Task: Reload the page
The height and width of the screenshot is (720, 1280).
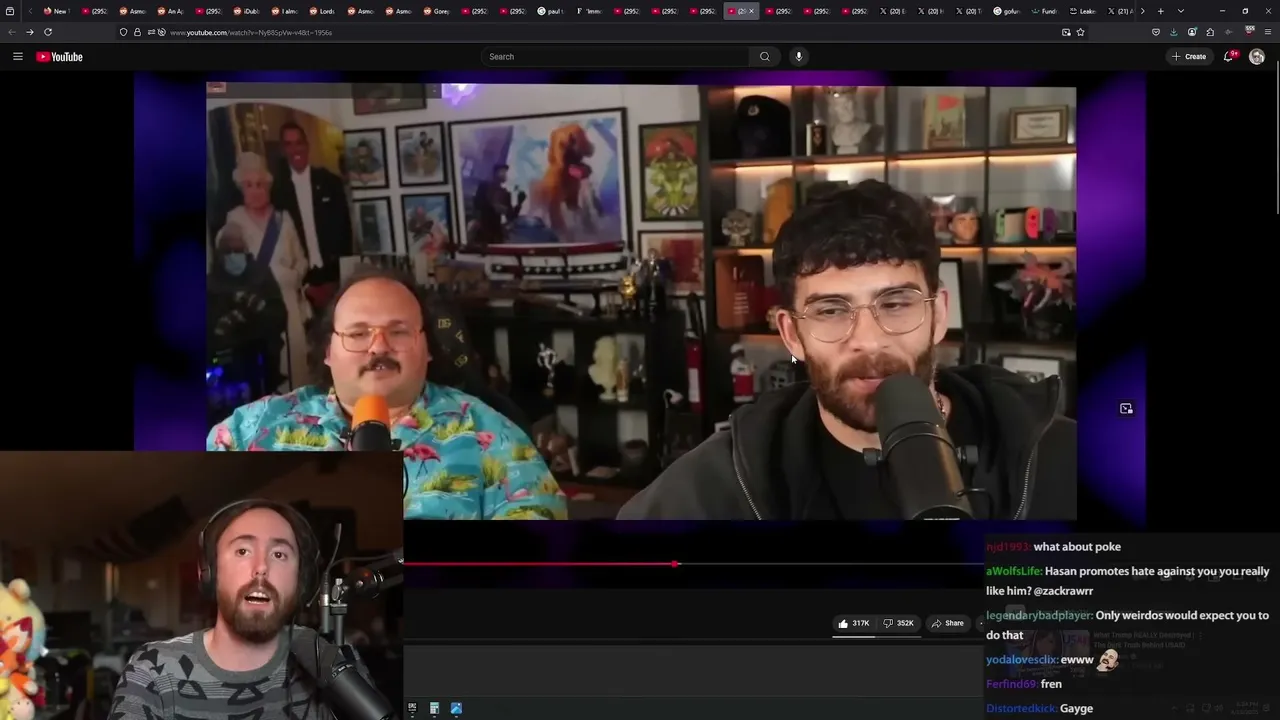Action: point(48,32)
